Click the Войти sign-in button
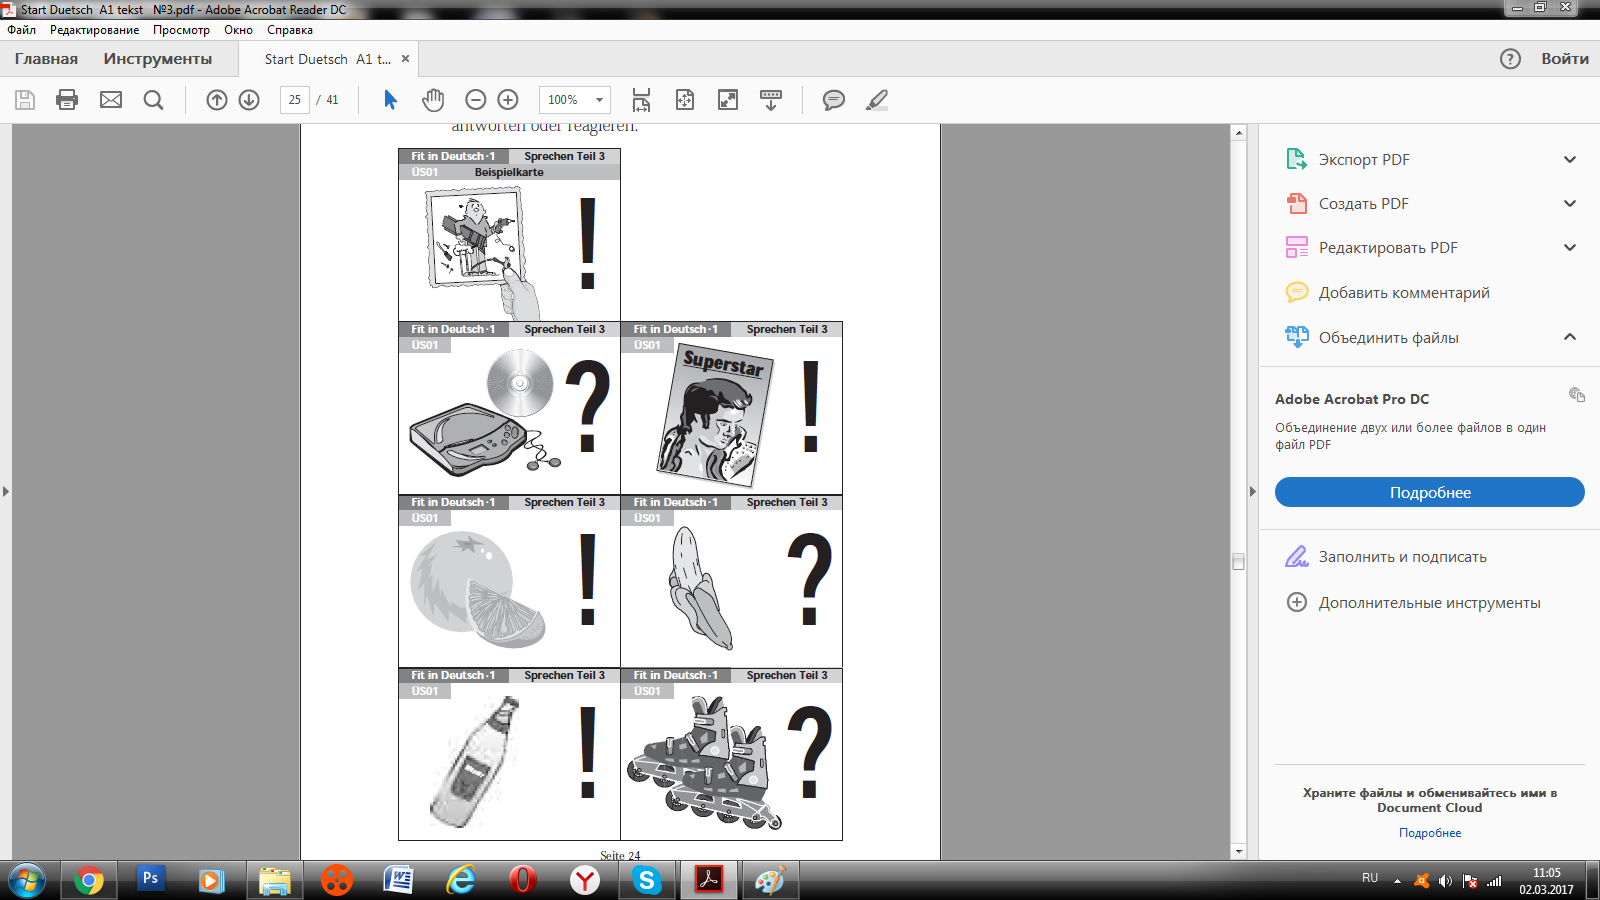 1564,59
